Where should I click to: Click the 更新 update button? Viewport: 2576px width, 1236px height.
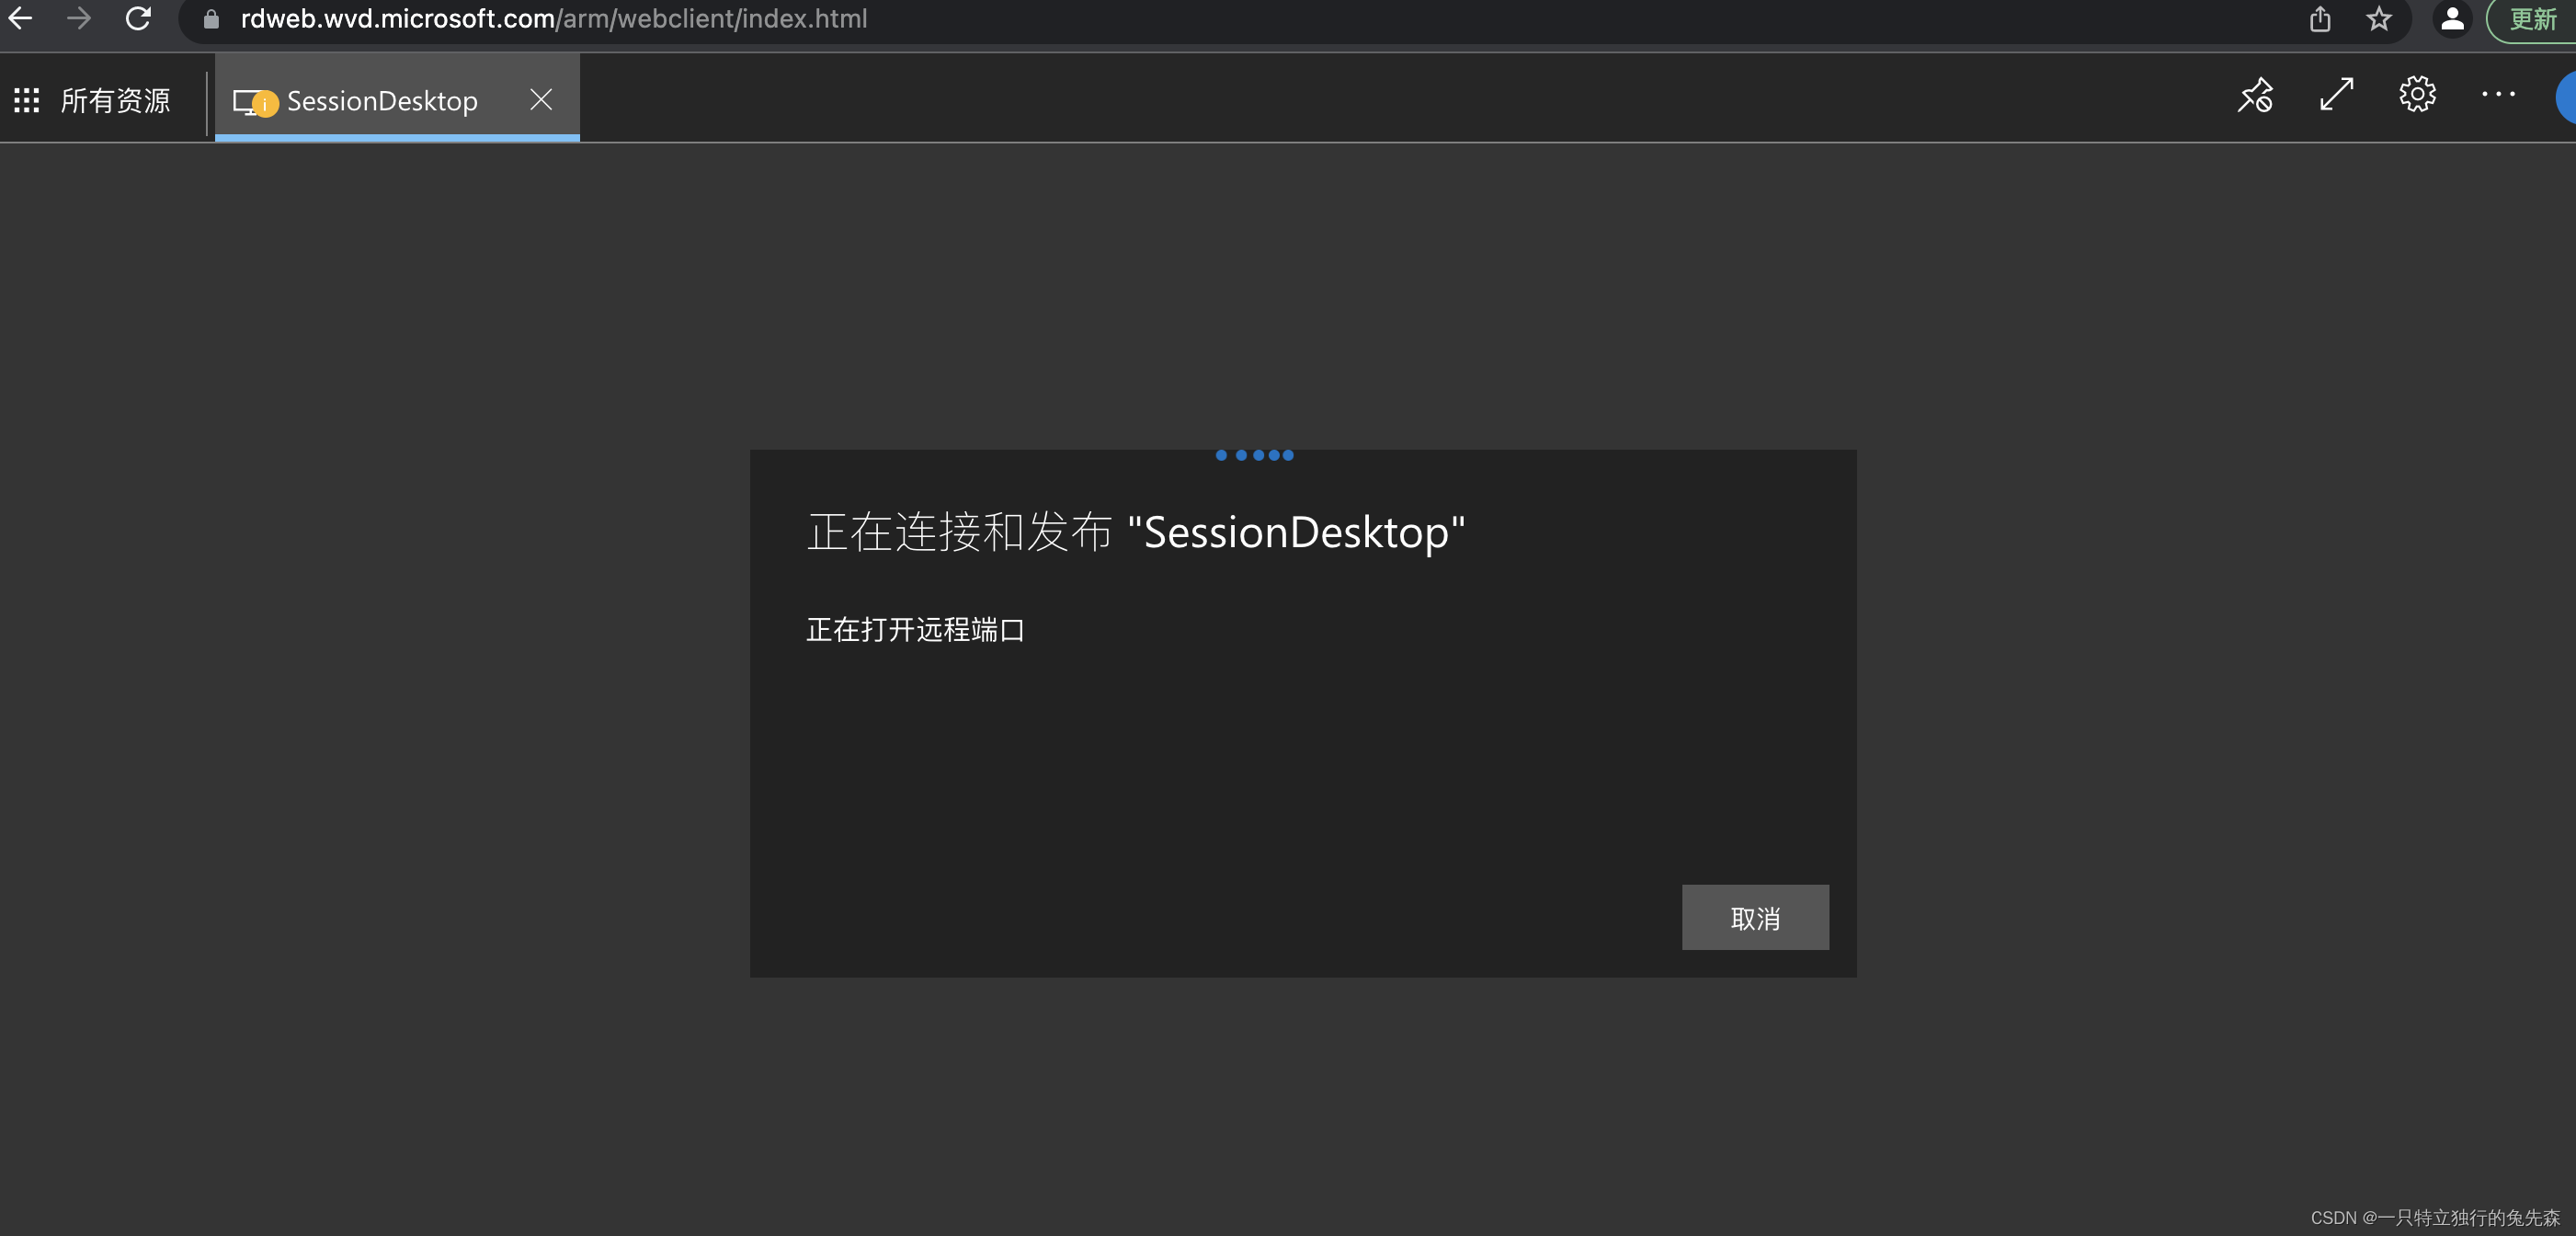2532,19
